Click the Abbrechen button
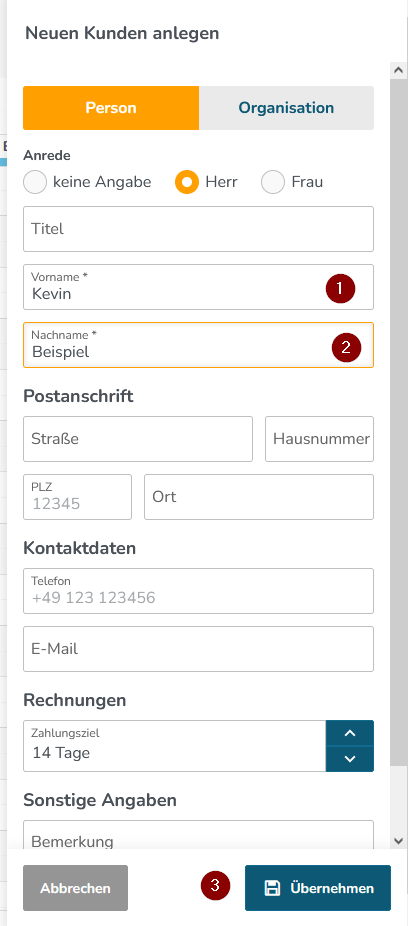Viewport: 408px width, 926px height. pos(76,888)
